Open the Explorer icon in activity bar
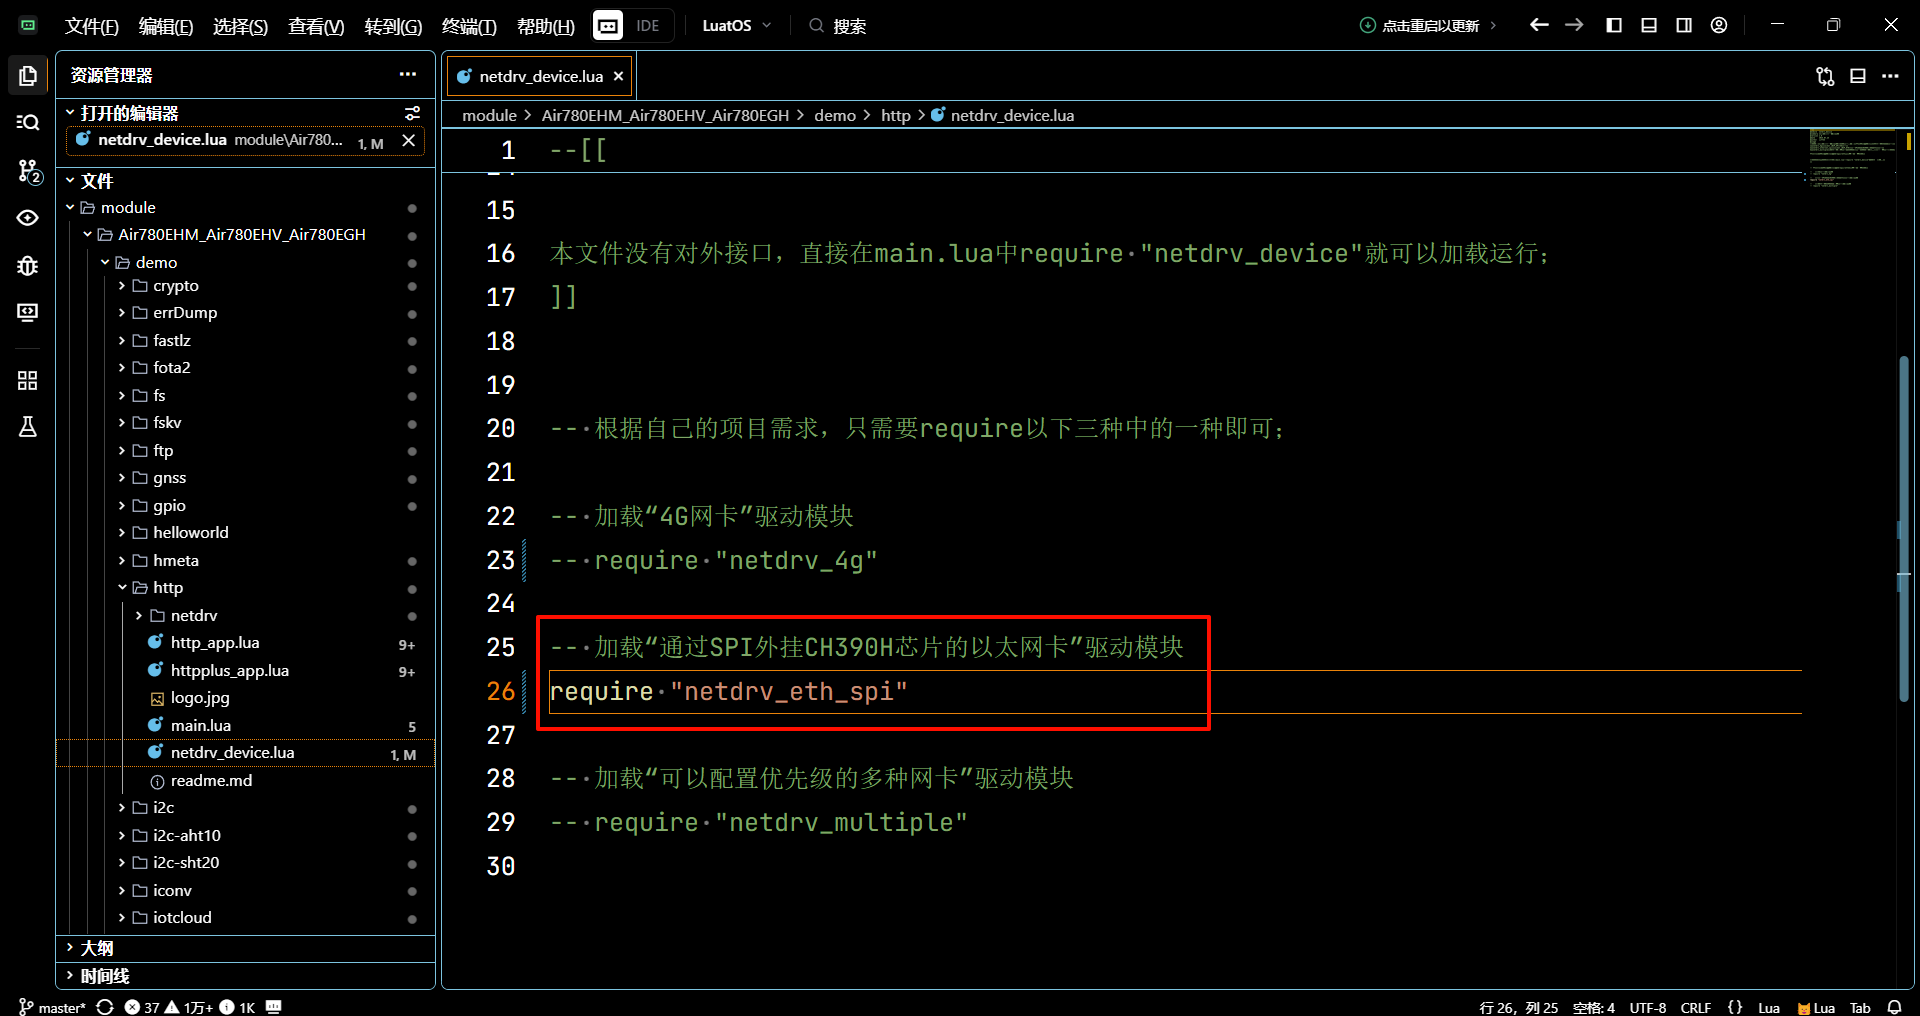 point(28,76)
